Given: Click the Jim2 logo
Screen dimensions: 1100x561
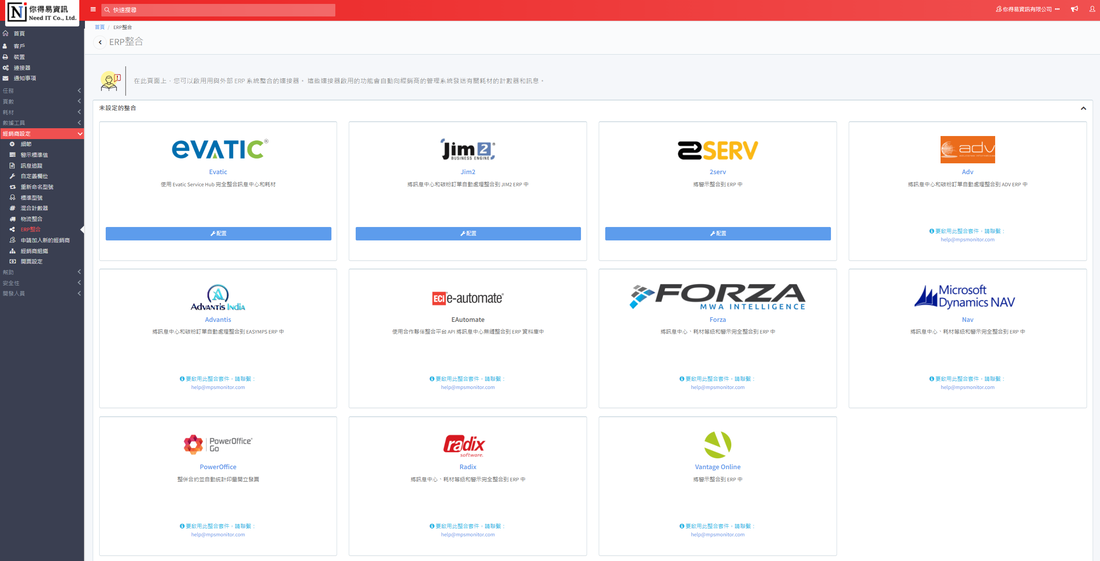Looking at the screenshot, I should [x=468, y=149].
